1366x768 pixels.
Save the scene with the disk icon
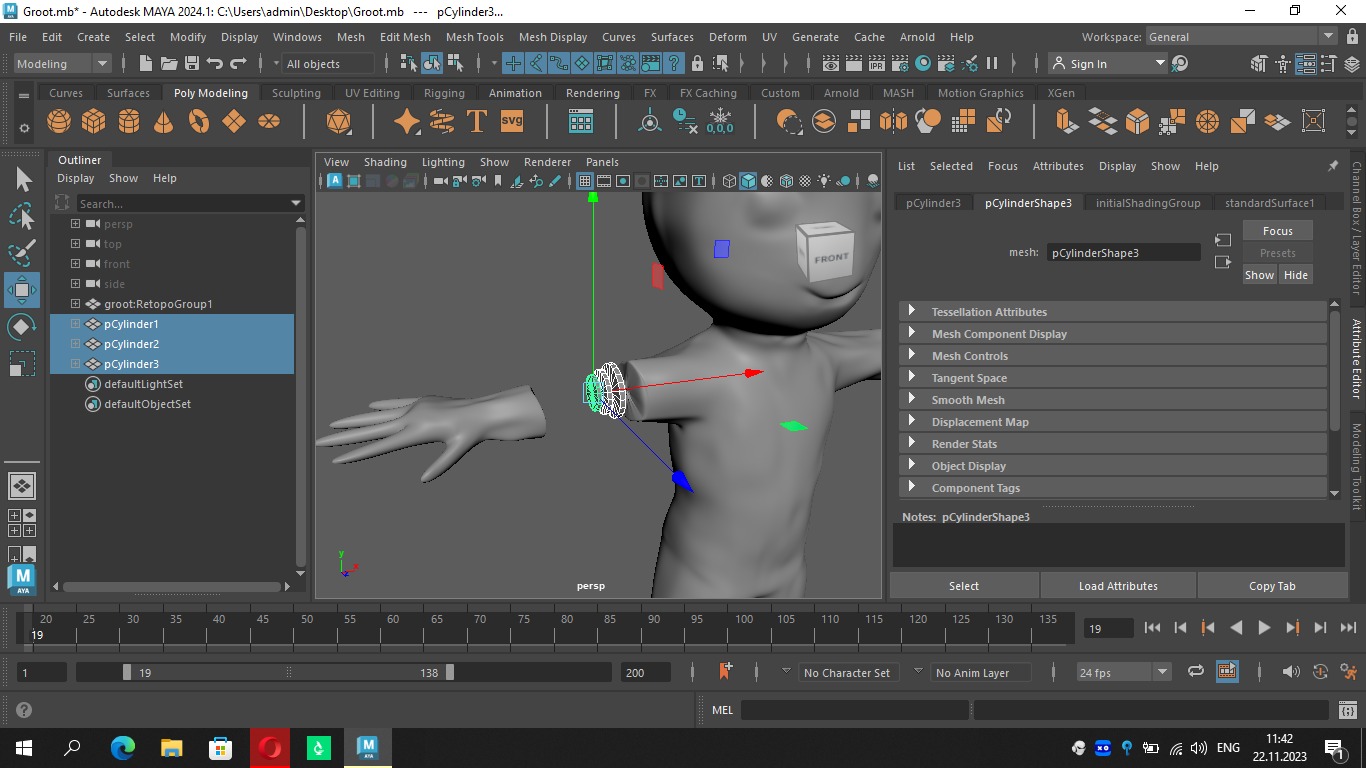(x=191, y=63)
